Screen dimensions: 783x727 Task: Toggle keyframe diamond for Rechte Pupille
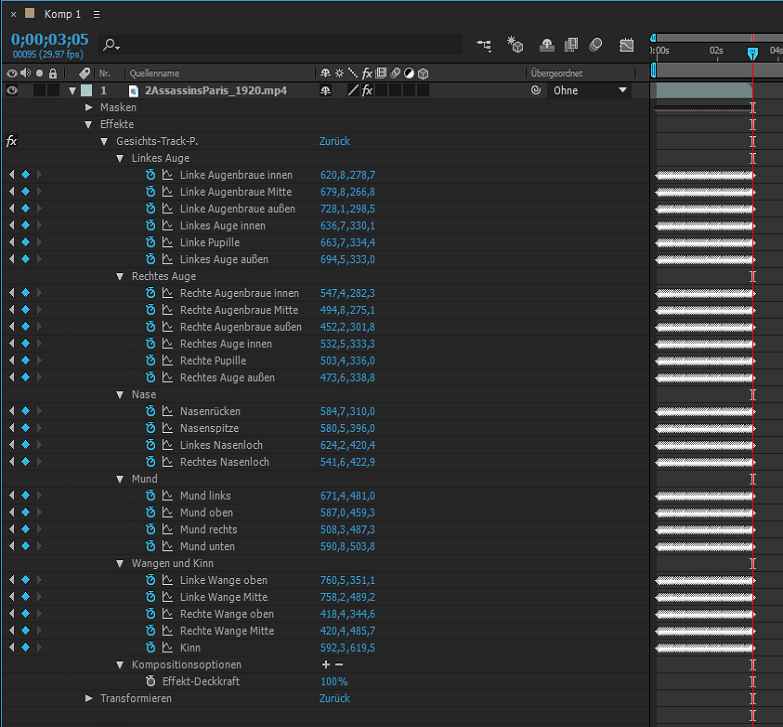click(26, 361)
